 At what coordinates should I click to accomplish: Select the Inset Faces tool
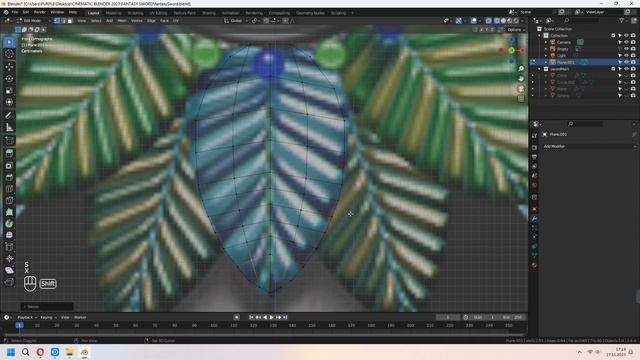click(9, 165)
